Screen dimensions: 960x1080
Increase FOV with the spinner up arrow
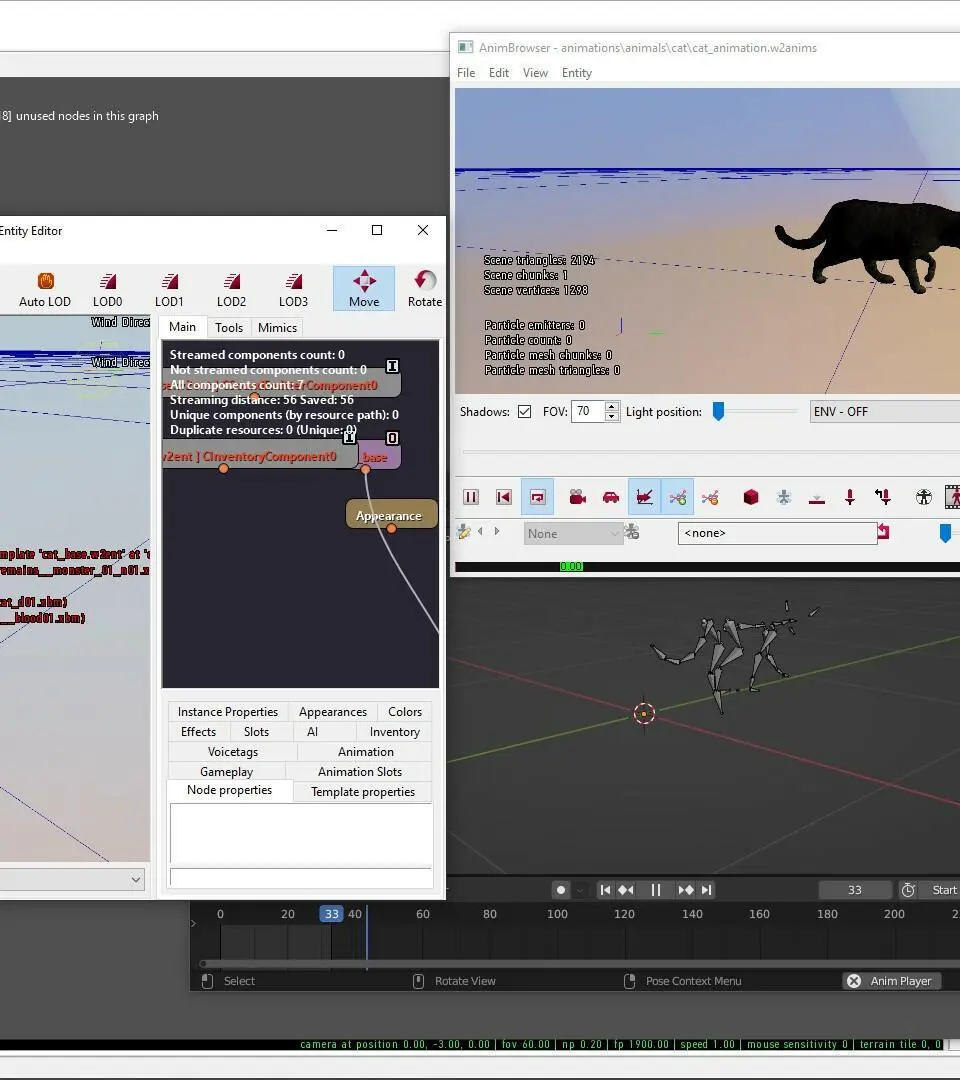612,406
